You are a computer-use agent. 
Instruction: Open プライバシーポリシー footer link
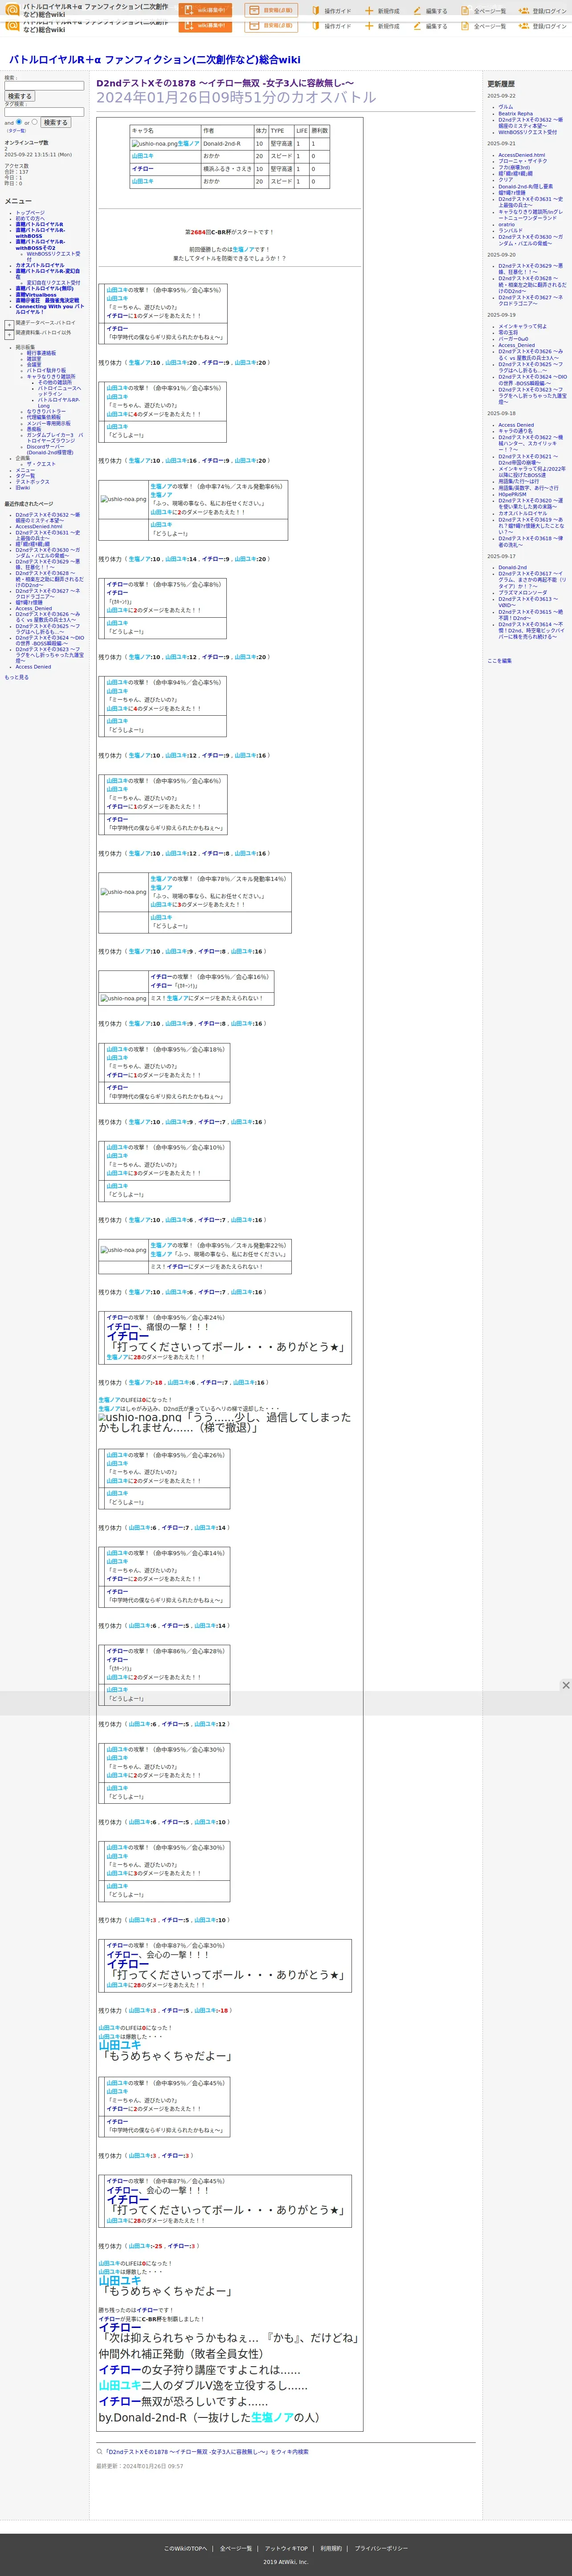click(381, 2548)
